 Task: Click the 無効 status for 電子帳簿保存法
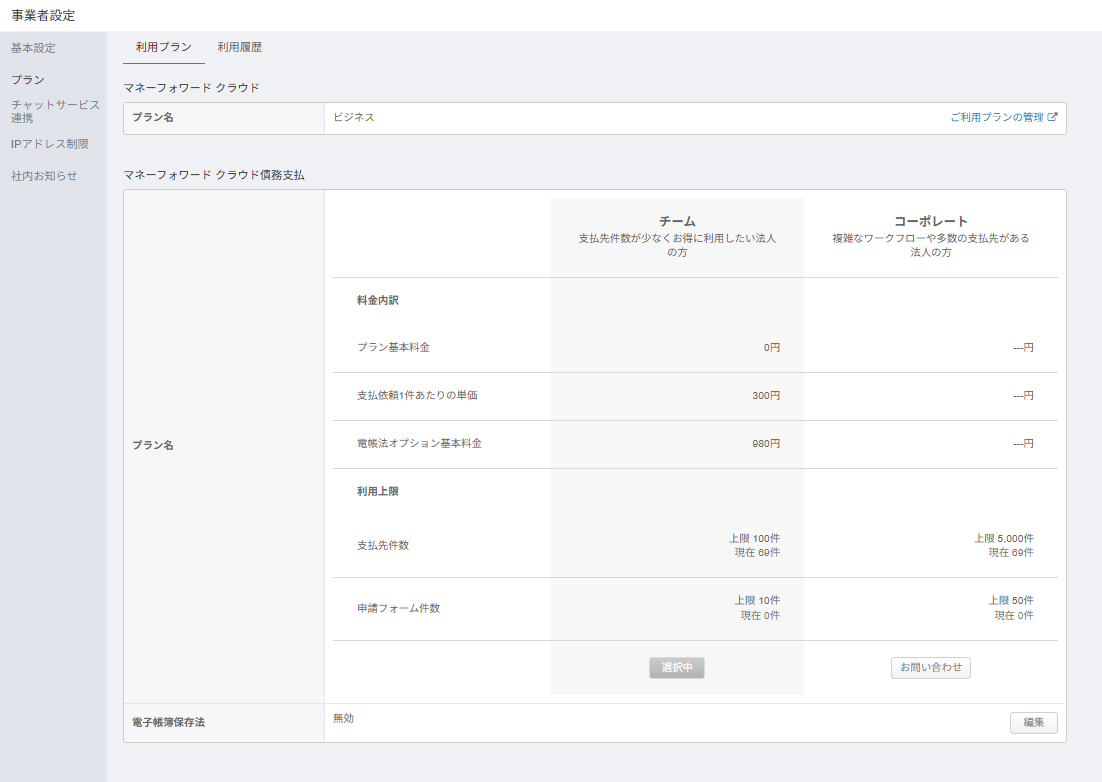[x=344, y=718]
